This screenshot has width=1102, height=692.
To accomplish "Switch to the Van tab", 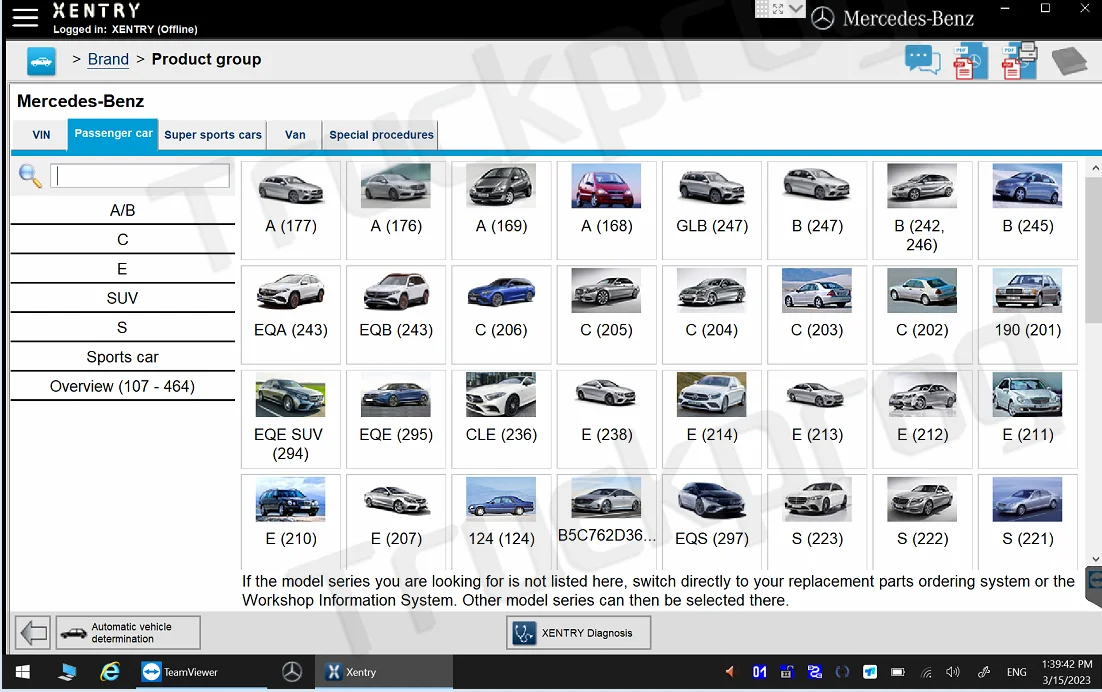I will pyautogui.click(x=295, y=135).
